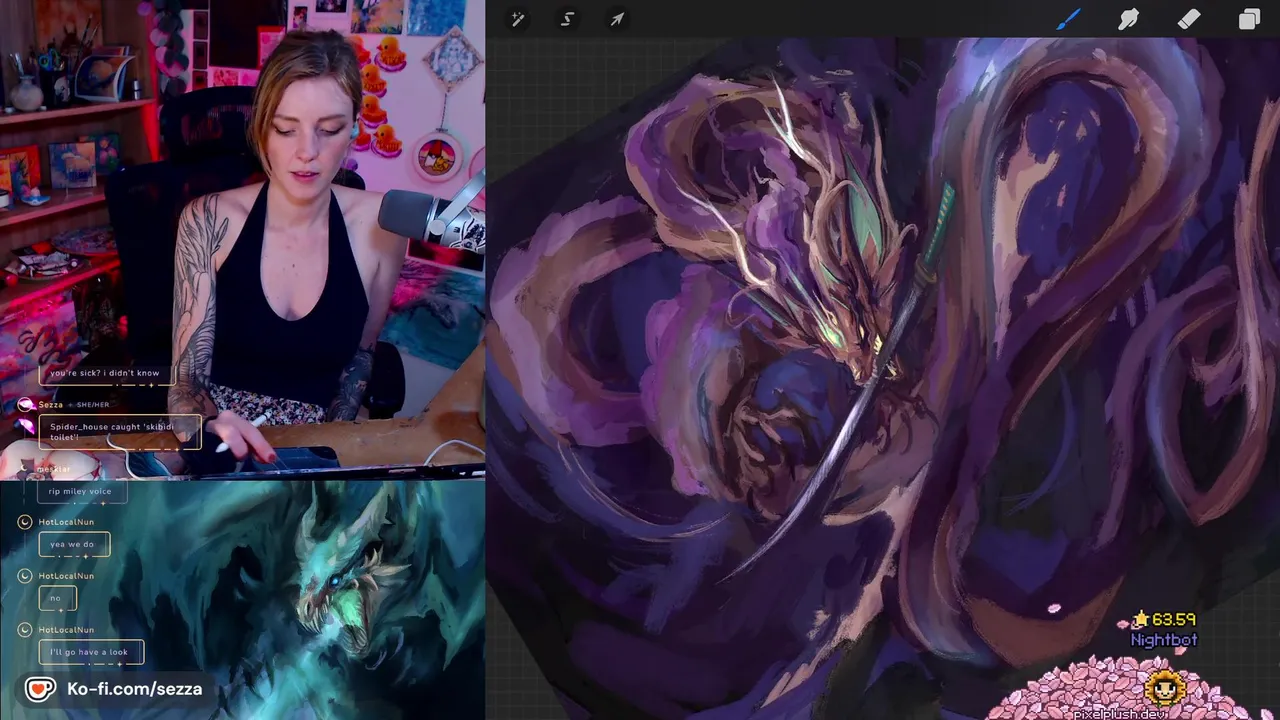Click the Ko-fi.com/sezza link text

134,689
